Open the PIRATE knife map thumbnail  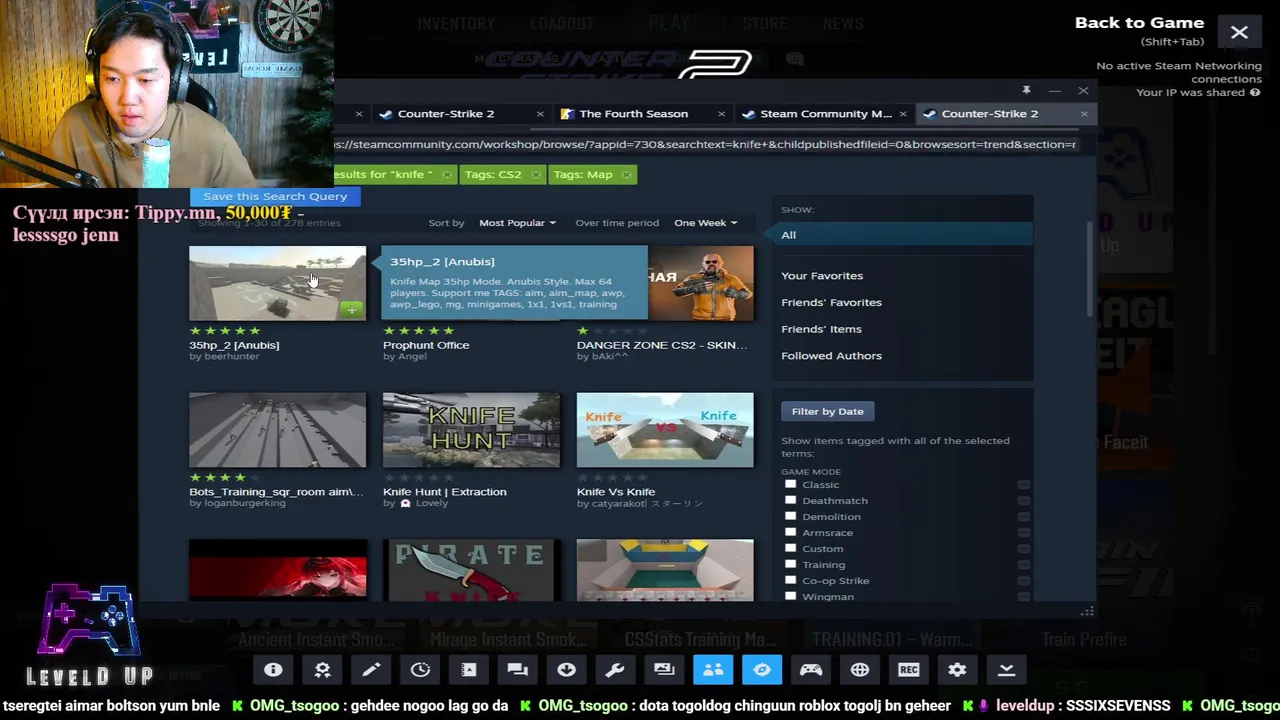(x=471, y=571)
